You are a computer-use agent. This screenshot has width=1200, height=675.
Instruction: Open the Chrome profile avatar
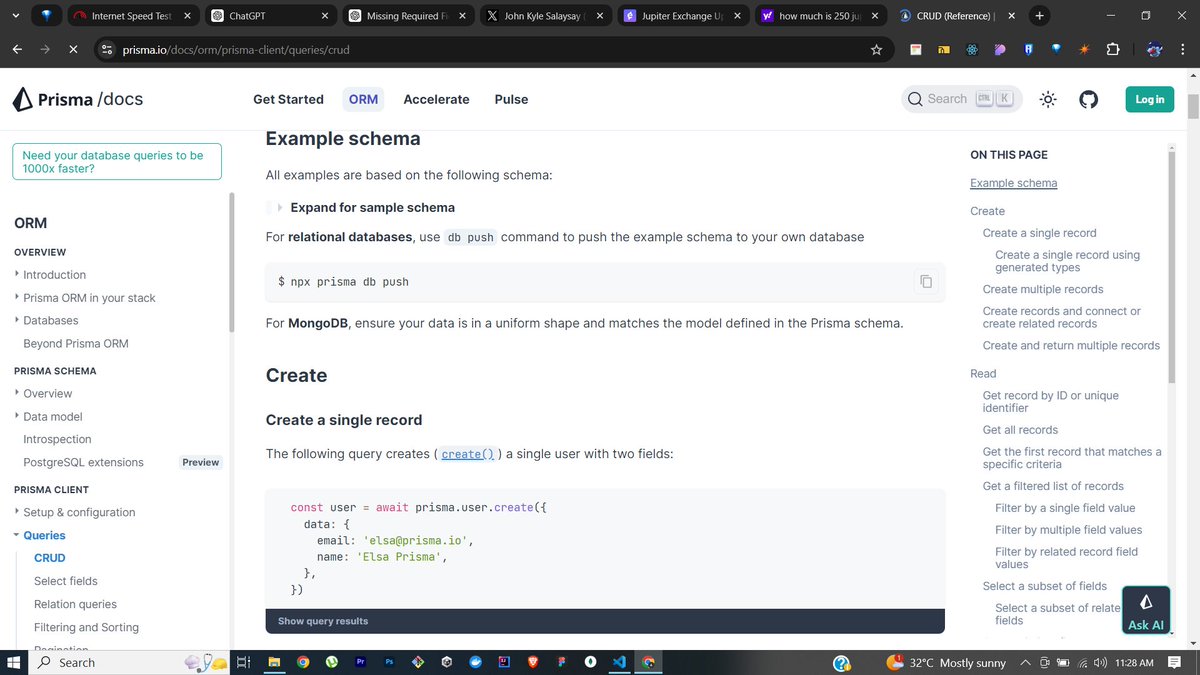(x=1154, y=49)
